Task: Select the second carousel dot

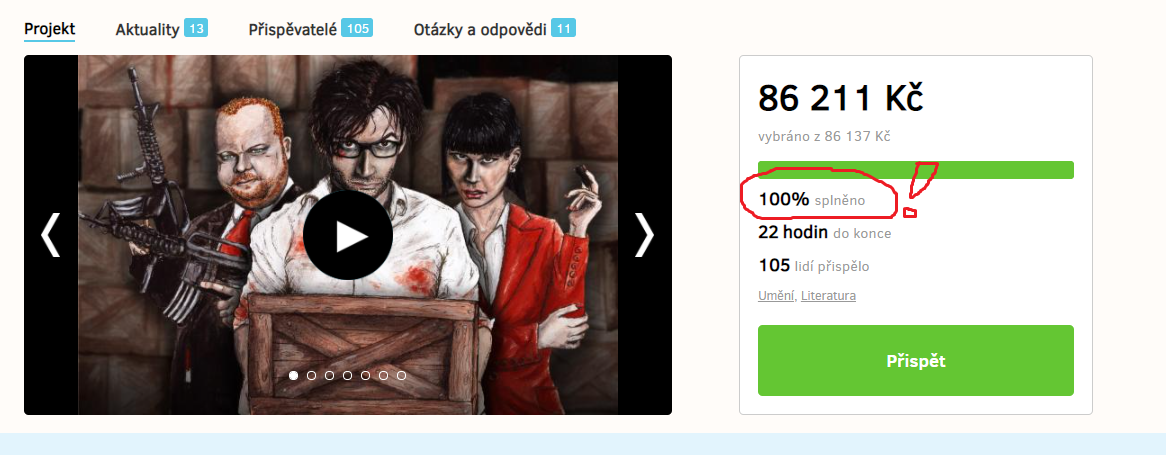Action: pyautogui.click(x=312, y=375)
